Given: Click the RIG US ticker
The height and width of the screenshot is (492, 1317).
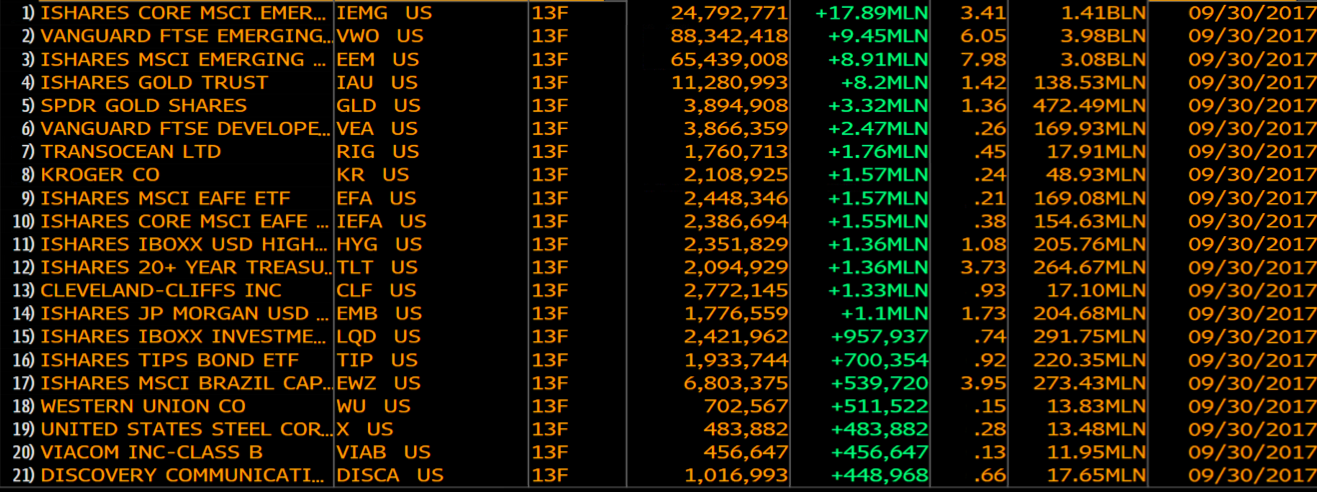Looking at the screenshot, I should pos(378,151).
